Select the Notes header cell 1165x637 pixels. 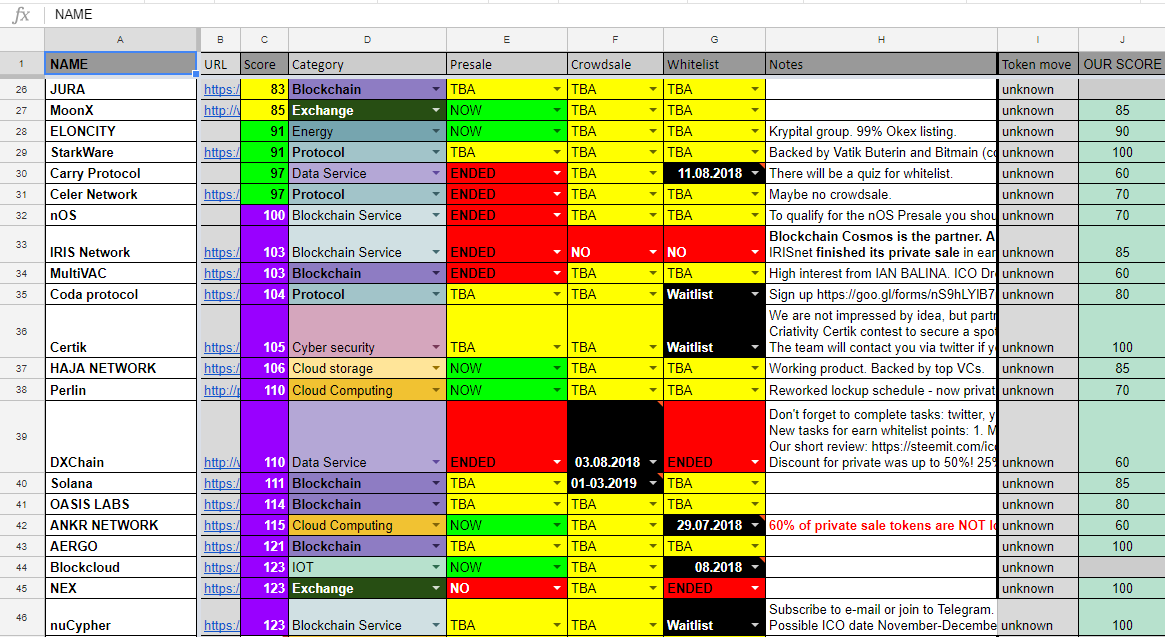click(881, 64)
